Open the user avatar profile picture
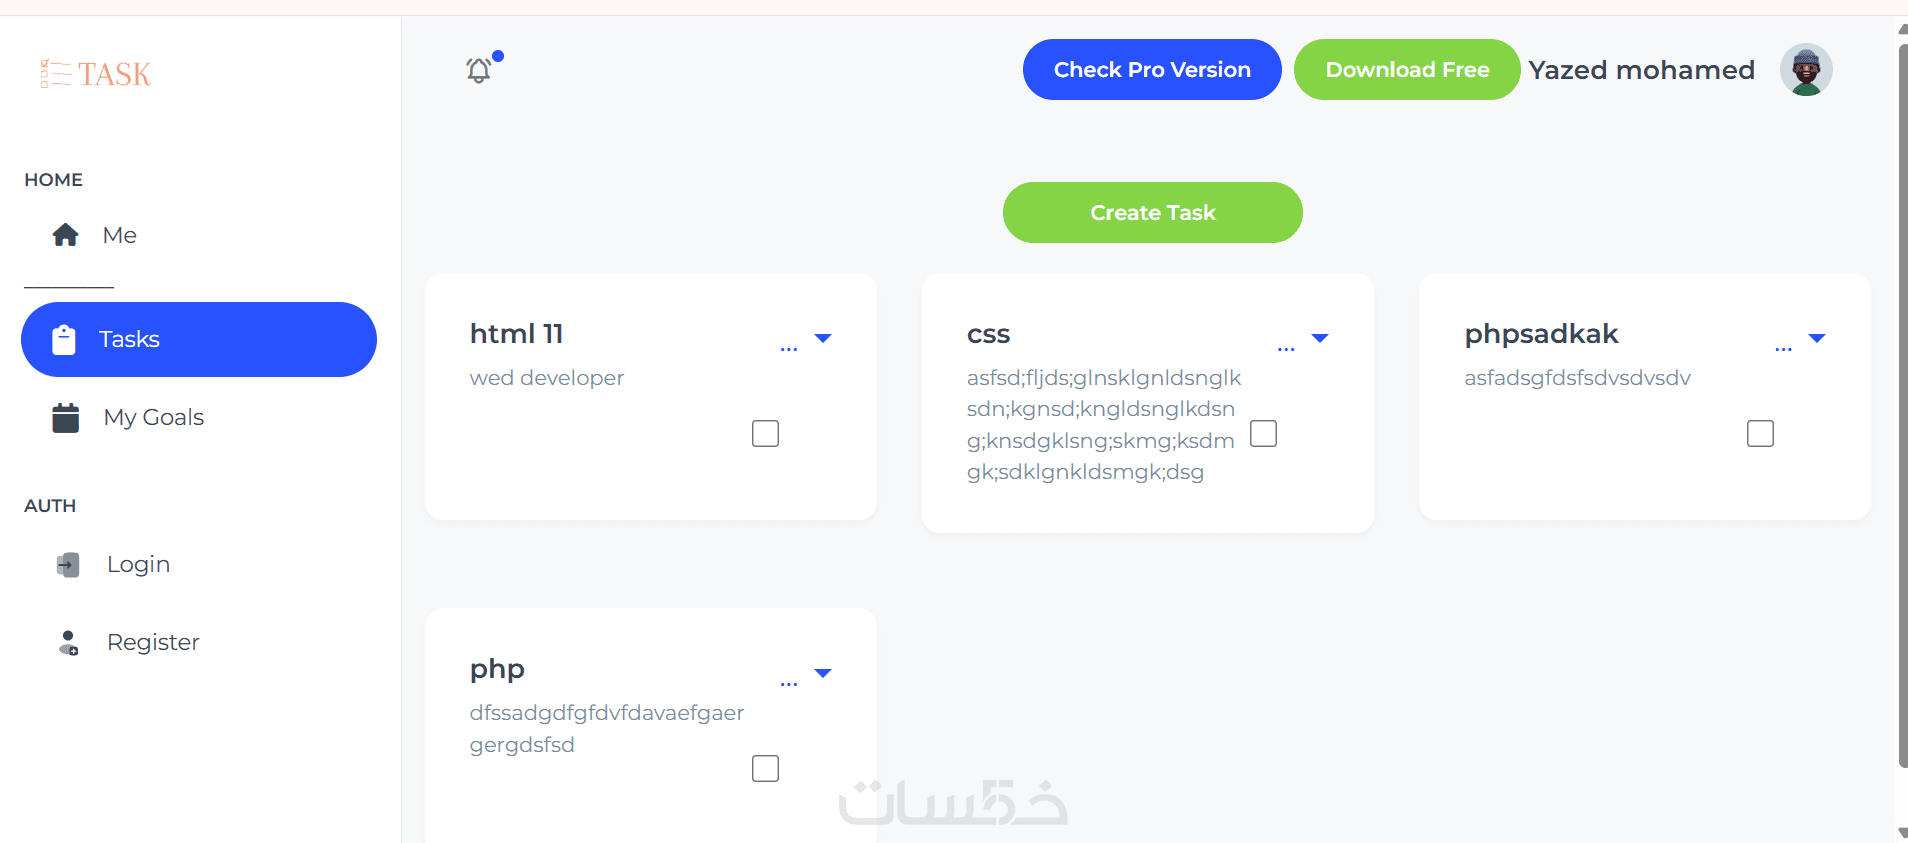 click(x=1805, y=70)
